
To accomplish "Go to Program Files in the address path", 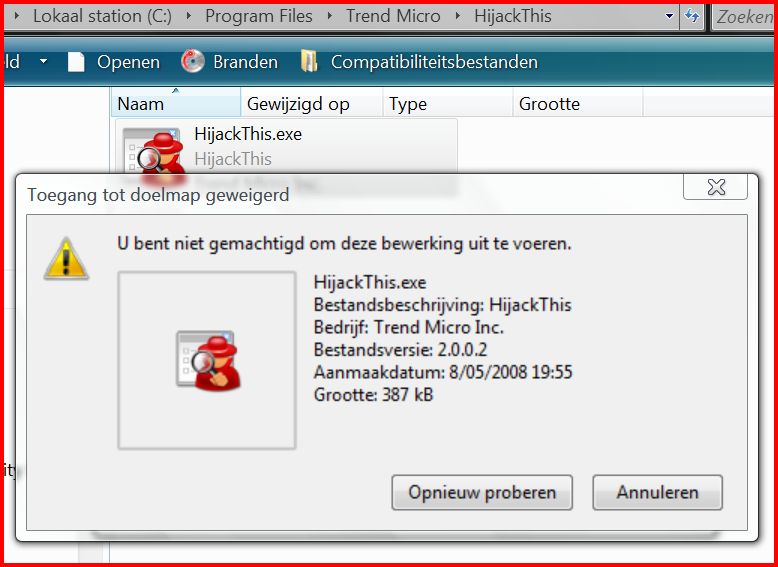I will (259, 16).
